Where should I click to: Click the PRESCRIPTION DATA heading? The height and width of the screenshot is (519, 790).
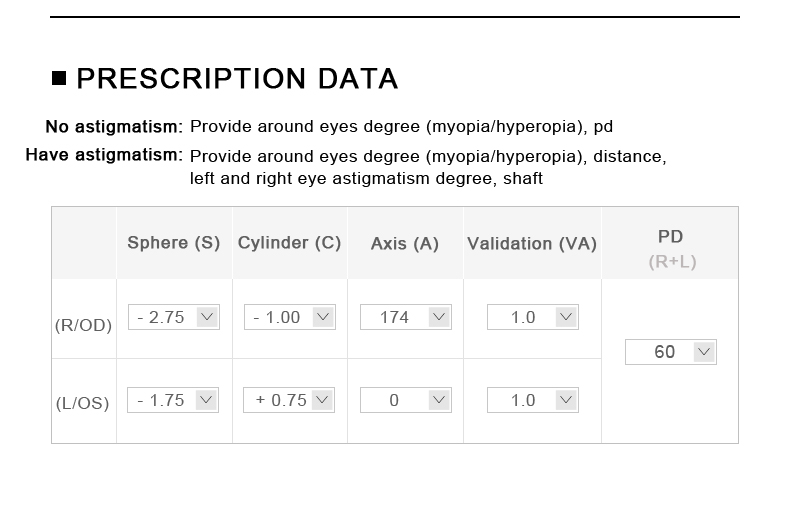pyautogui.click(x=237, y=79)
